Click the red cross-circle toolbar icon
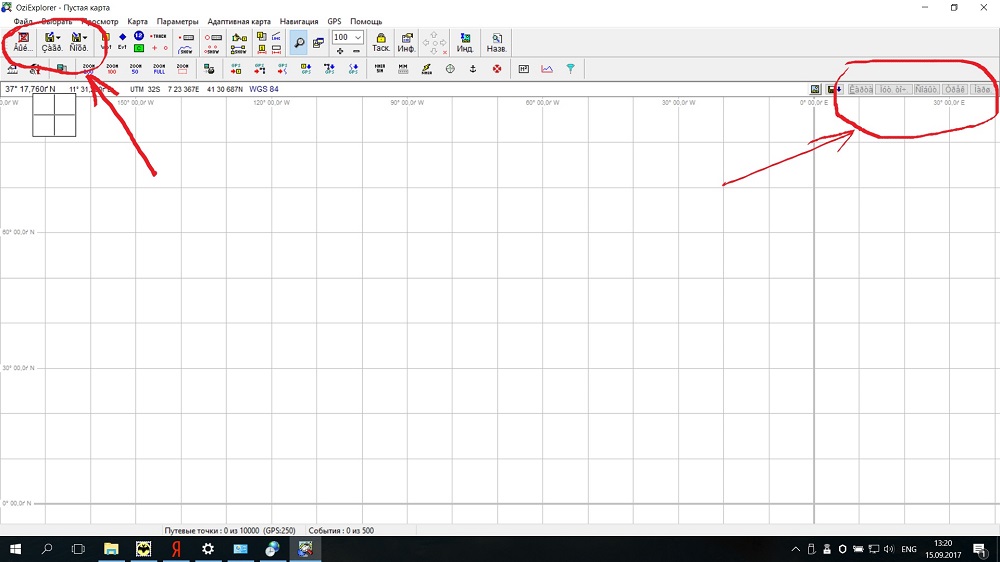Image resolution: width=1000 pixels, height=562 pixels. pyautogui.click(x=497, y=69)
